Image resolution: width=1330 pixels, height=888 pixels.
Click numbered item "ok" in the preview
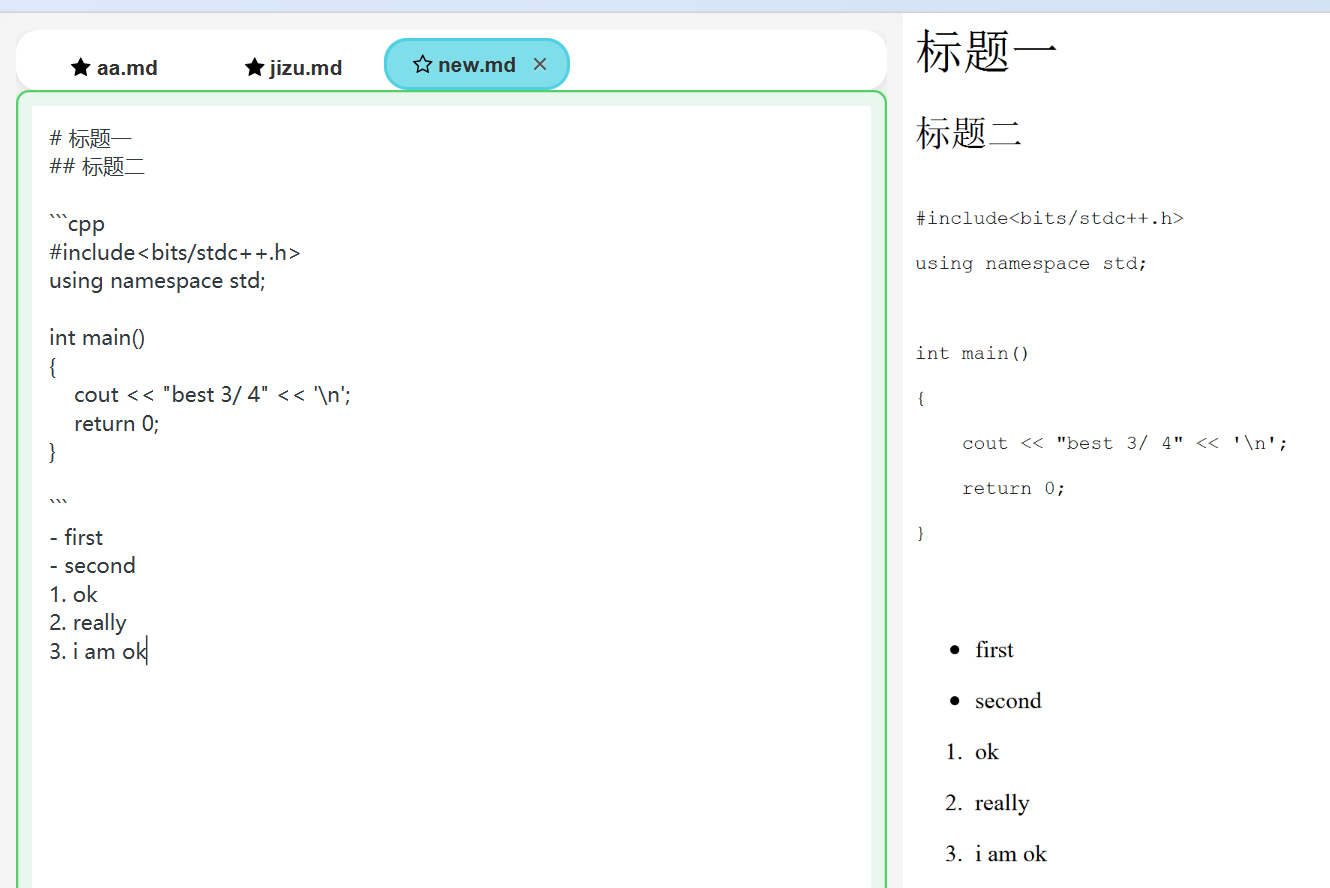click(987, 752)
